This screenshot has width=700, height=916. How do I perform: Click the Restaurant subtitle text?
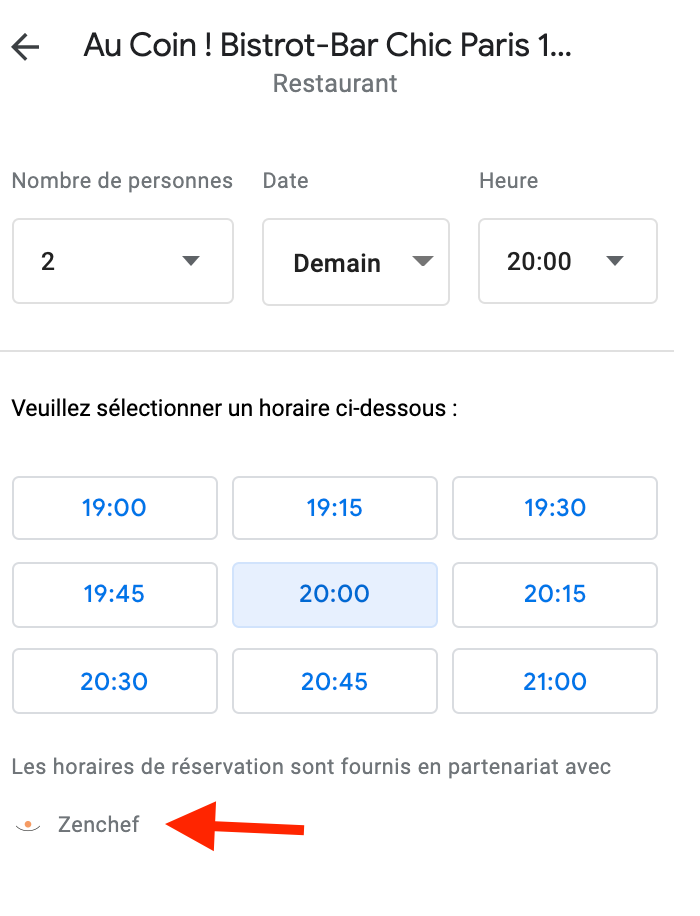(x=335, y=84)
